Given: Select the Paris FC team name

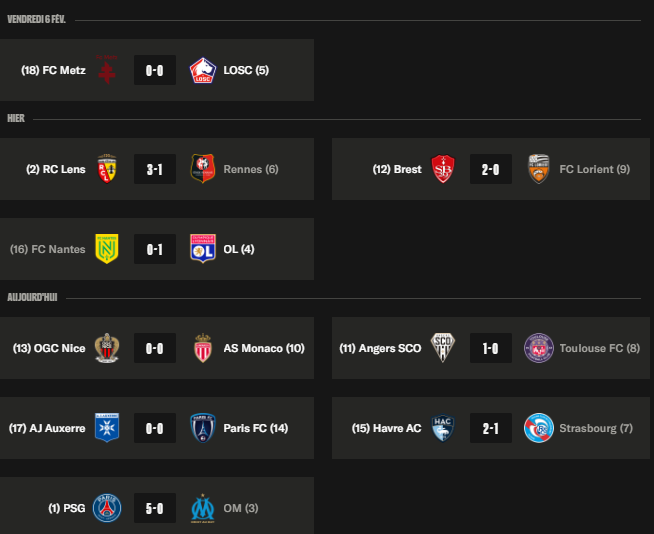Looking at the screenshot, I should pyautogui.click(x=255, y=428).
